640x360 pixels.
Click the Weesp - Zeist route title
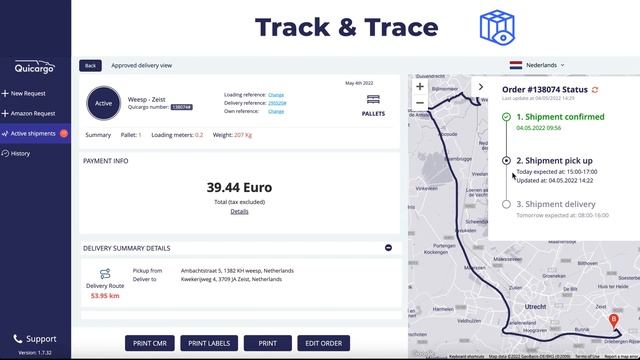[x=147, y=99]
